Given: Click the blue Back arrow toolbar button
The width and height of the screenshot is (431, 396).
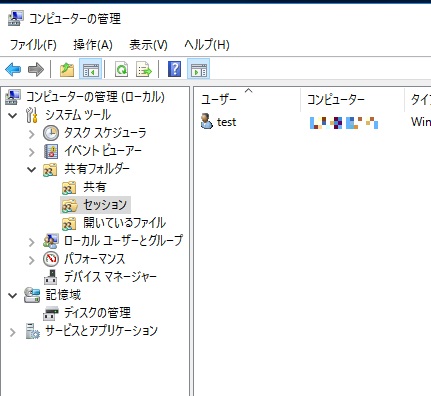Looking at the screenshot, I should (x=13, y=69).
